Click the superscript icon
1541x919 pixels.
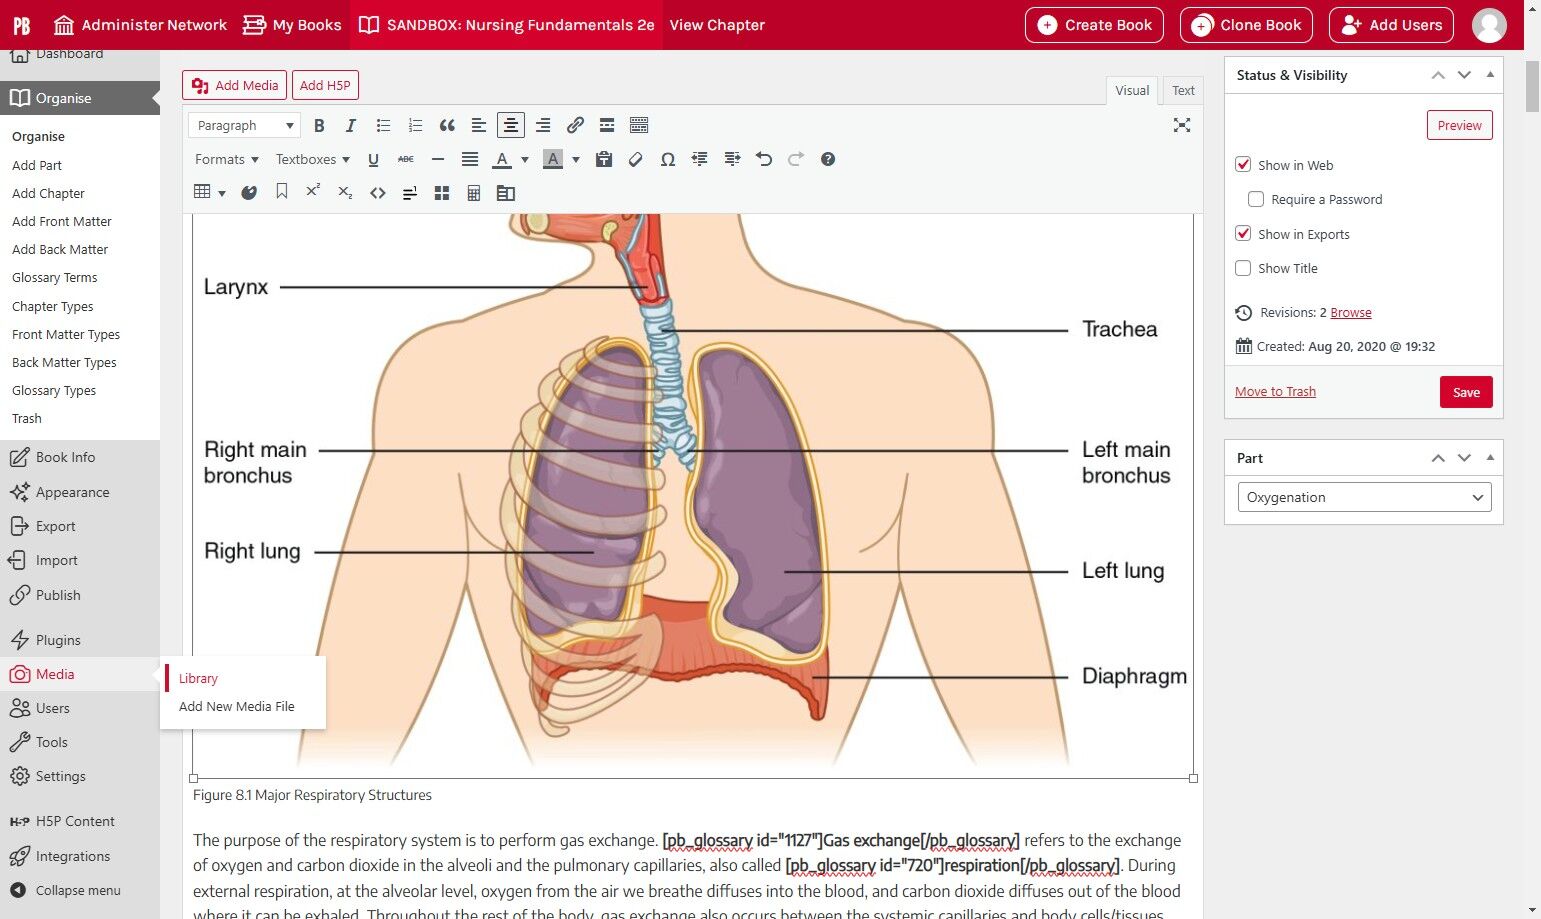[x=313, y=192]
